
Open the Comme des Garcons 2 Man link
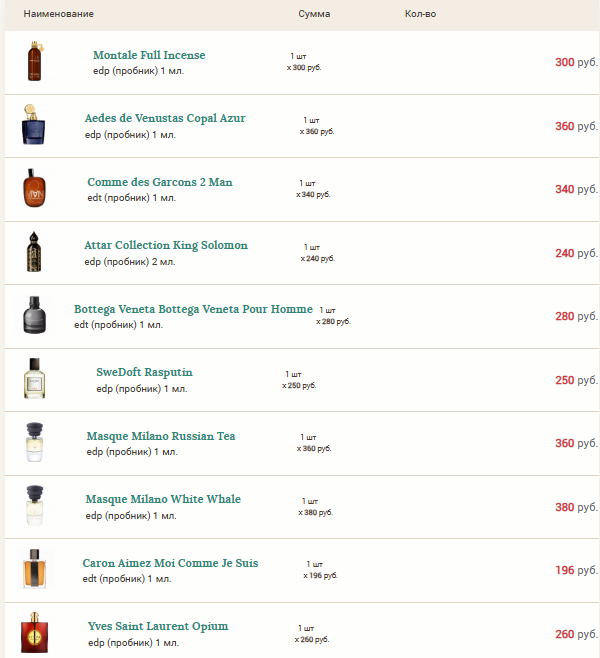tap(160, 182)
